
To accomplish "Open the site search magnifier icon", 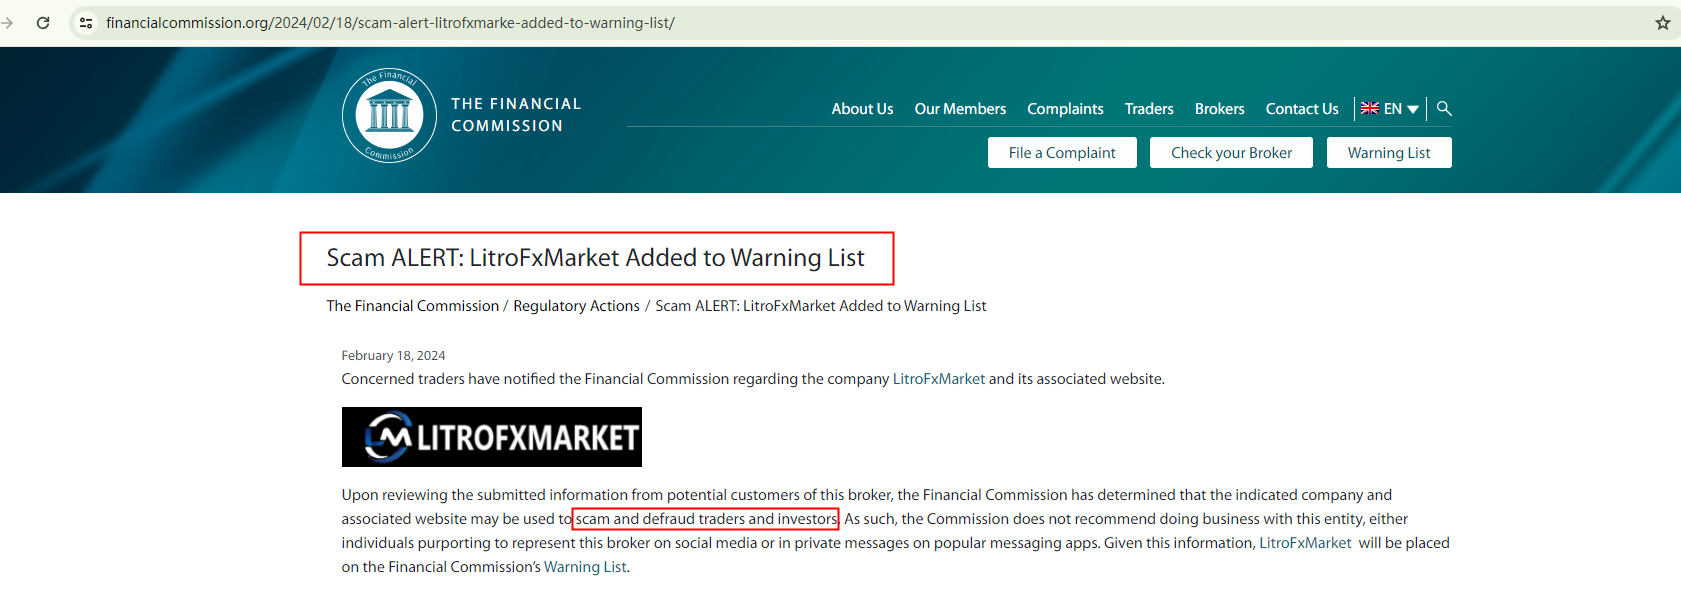I will (x=1444, y=108).
